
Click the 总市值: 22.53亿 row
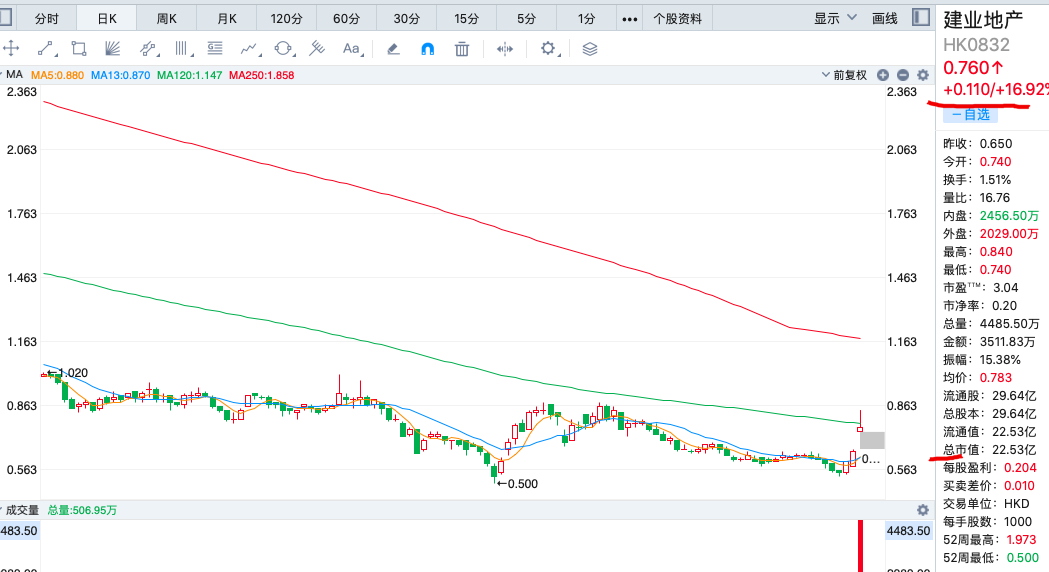coord(989,450)
